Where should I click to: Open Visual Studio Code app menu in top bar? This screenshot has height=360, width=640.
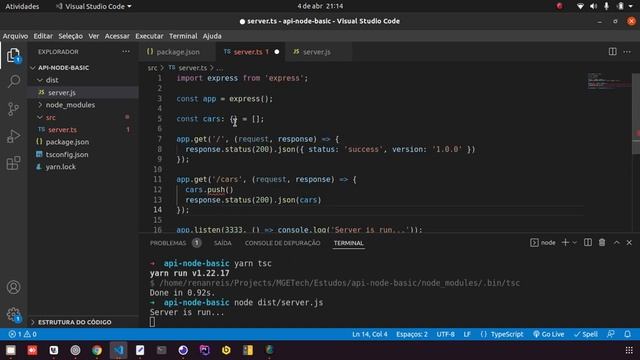tap(93, 6)
